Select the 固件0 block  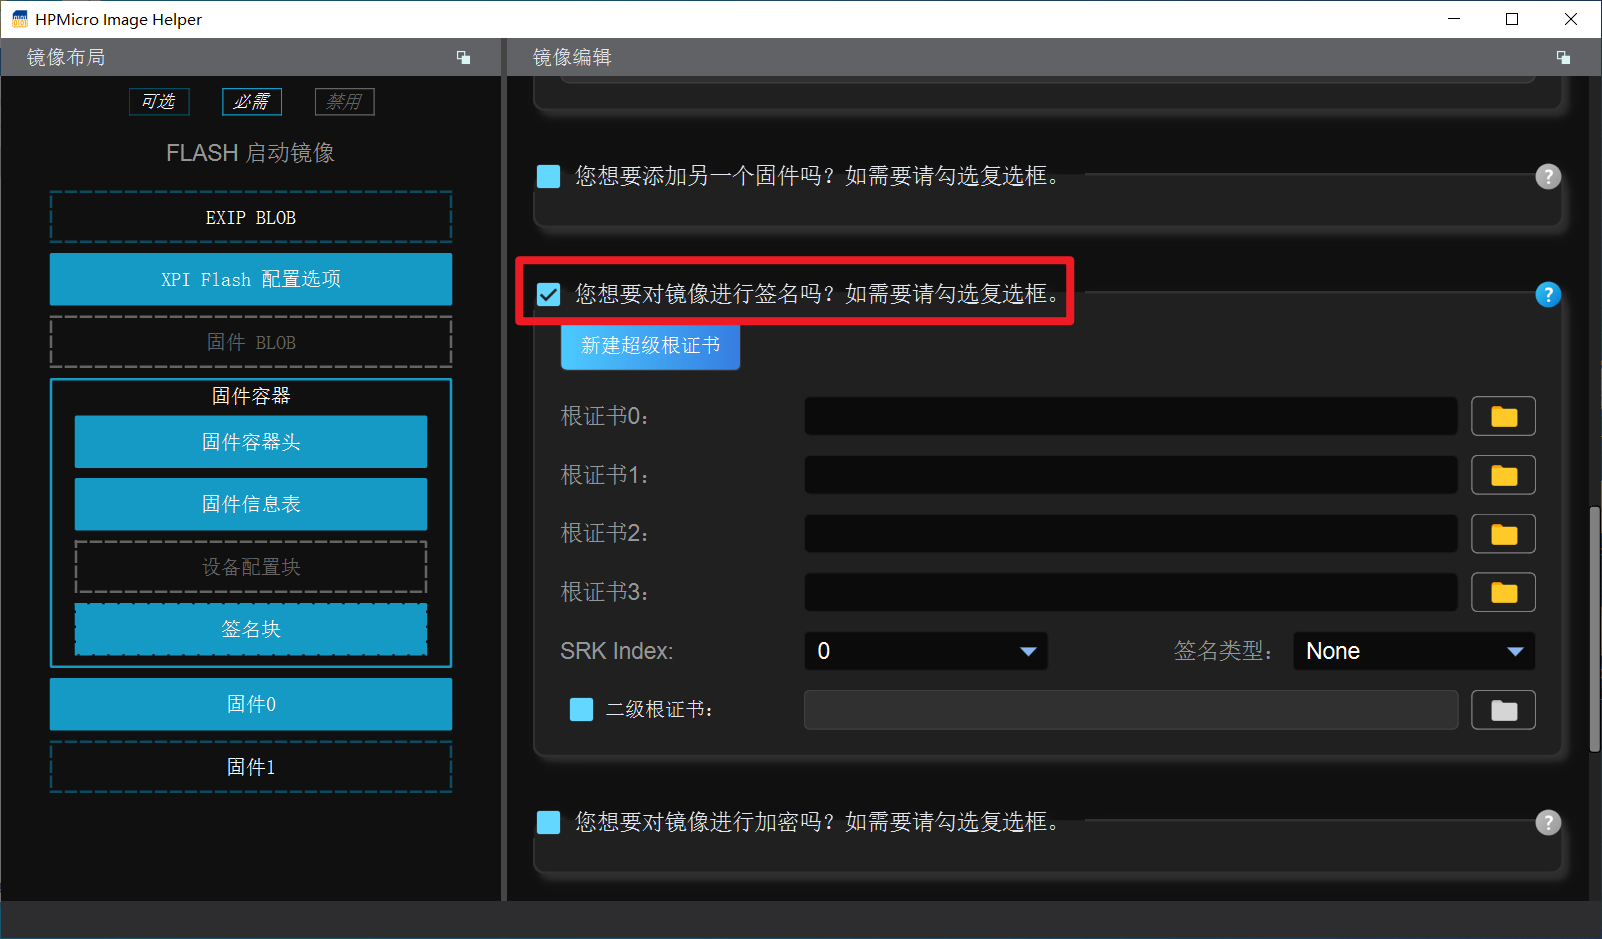251,704
